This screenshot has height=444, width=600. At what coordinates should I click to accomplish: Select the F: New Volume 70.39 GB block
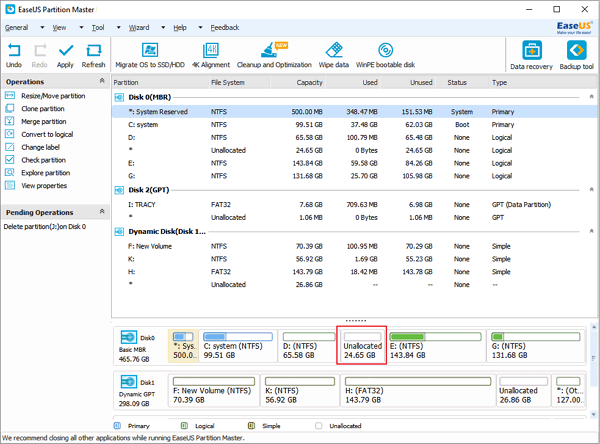[x=214, y=390]
